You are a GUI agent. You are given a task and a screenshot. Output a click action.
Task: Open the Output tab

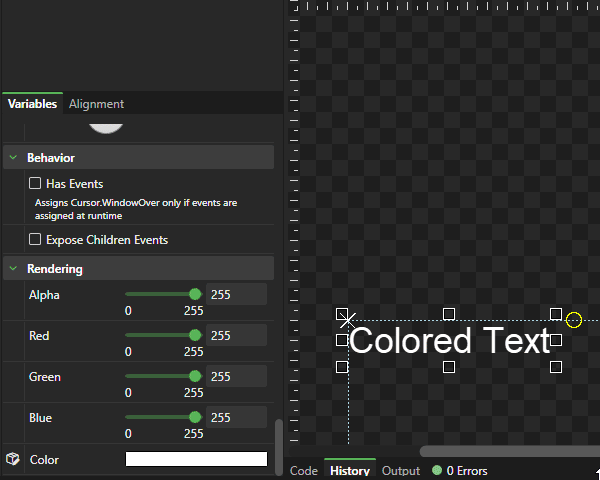pos(400,471)
